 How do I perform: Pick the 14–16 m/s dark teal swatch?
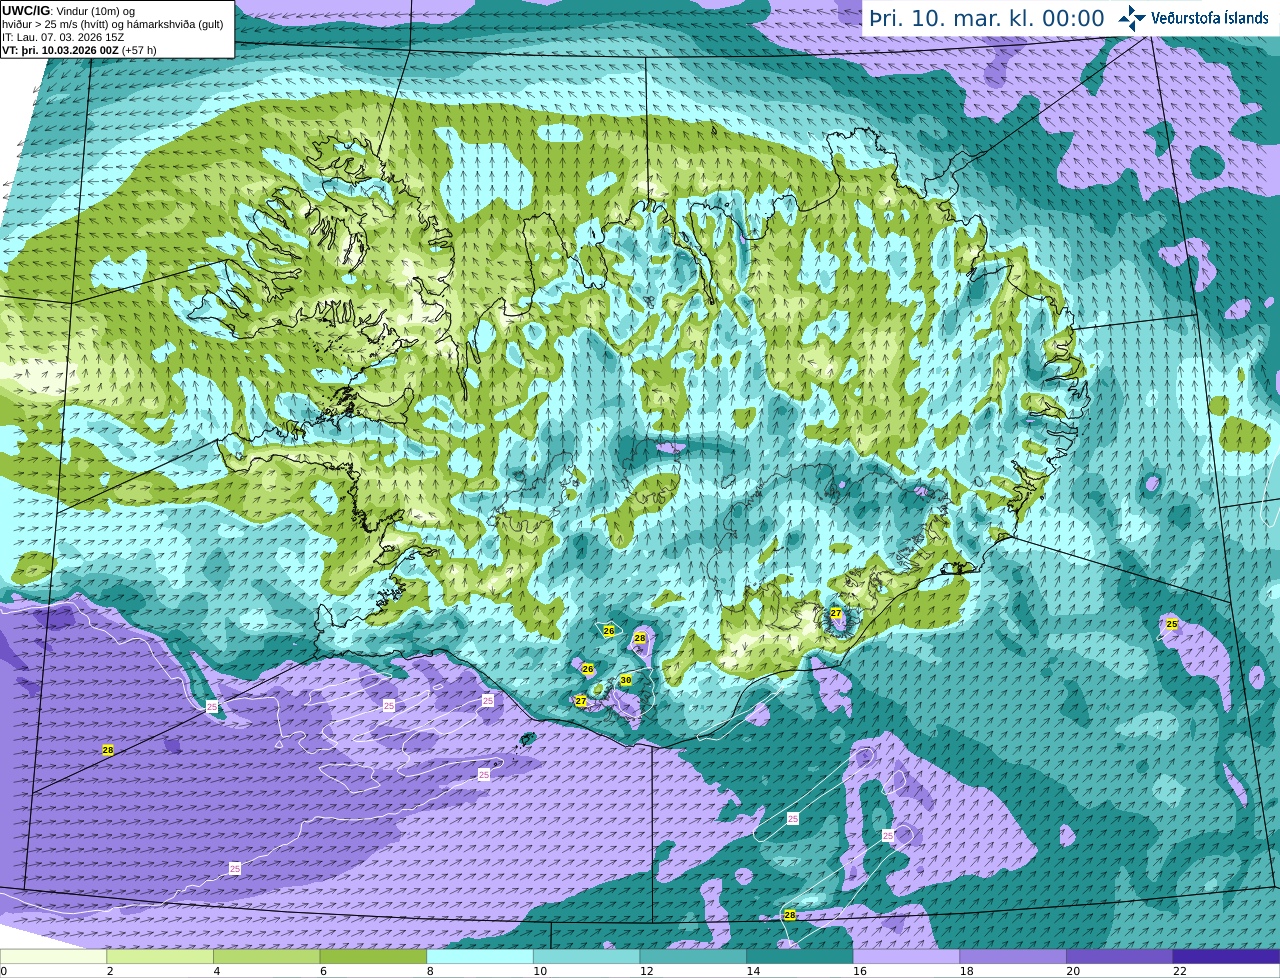800,957
